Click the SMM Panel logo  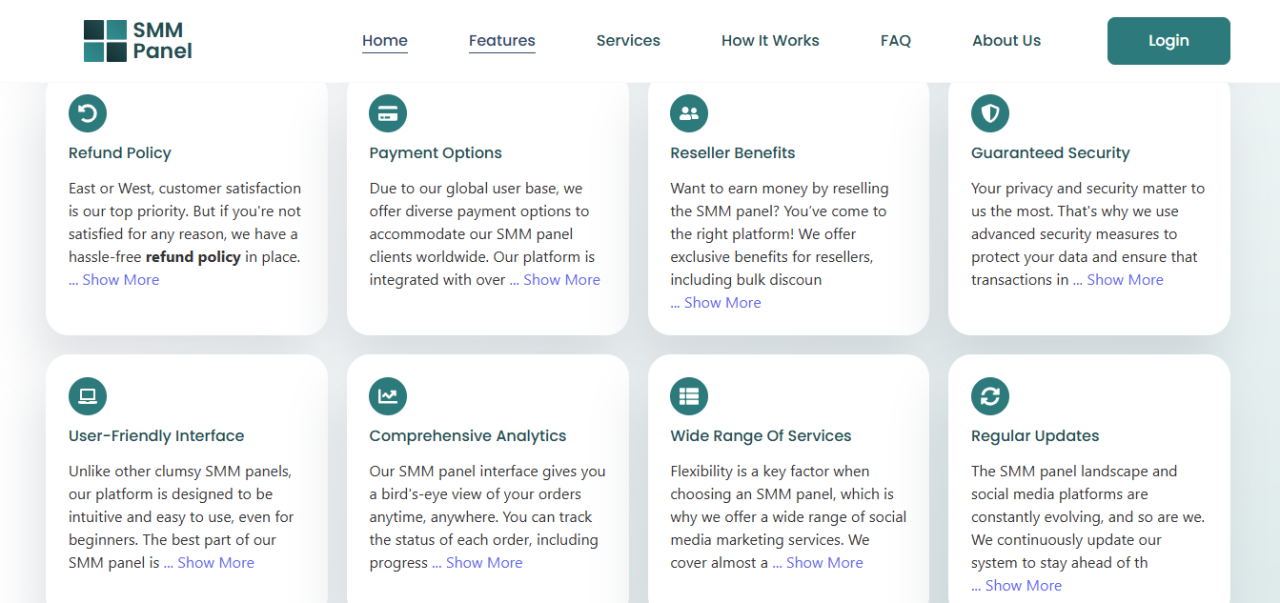[x=138, y=41]
